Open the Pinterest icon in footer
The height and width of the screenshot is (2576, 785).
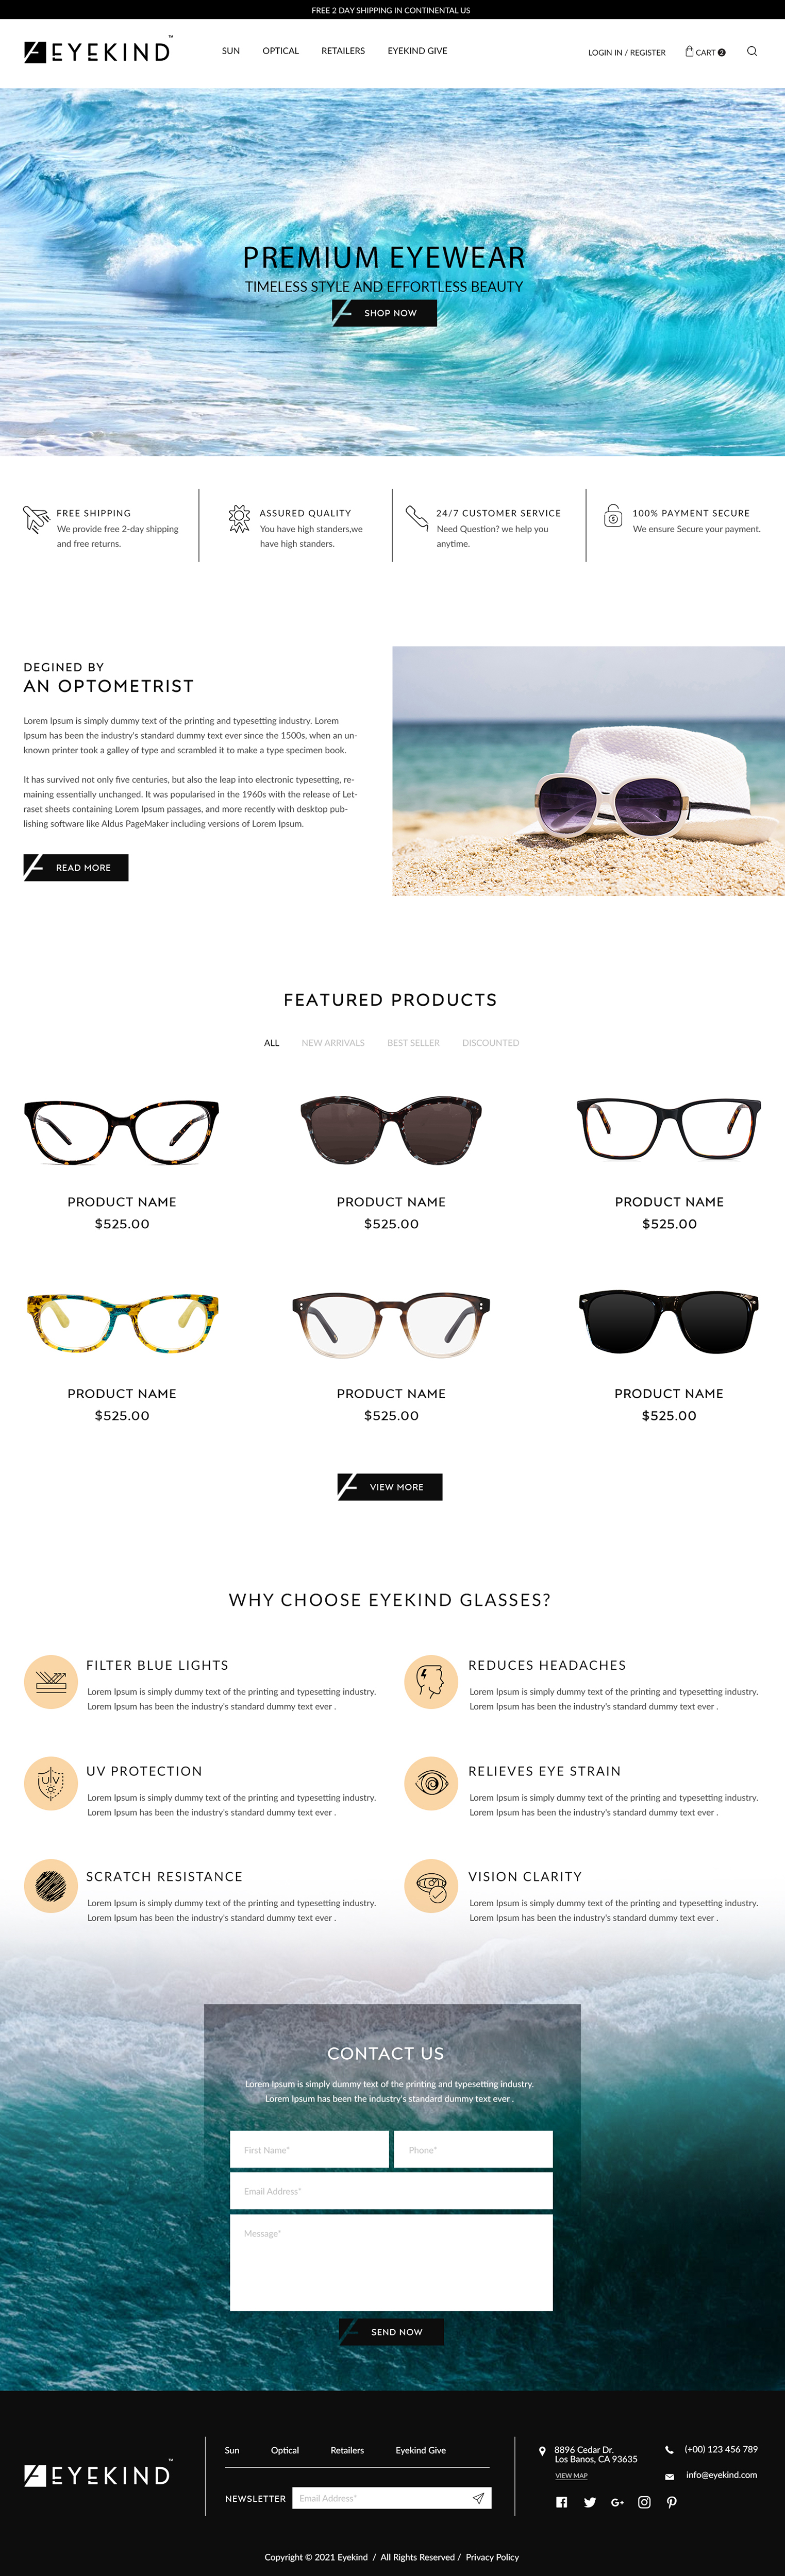pyautogui.click(x=672, y=2502)
